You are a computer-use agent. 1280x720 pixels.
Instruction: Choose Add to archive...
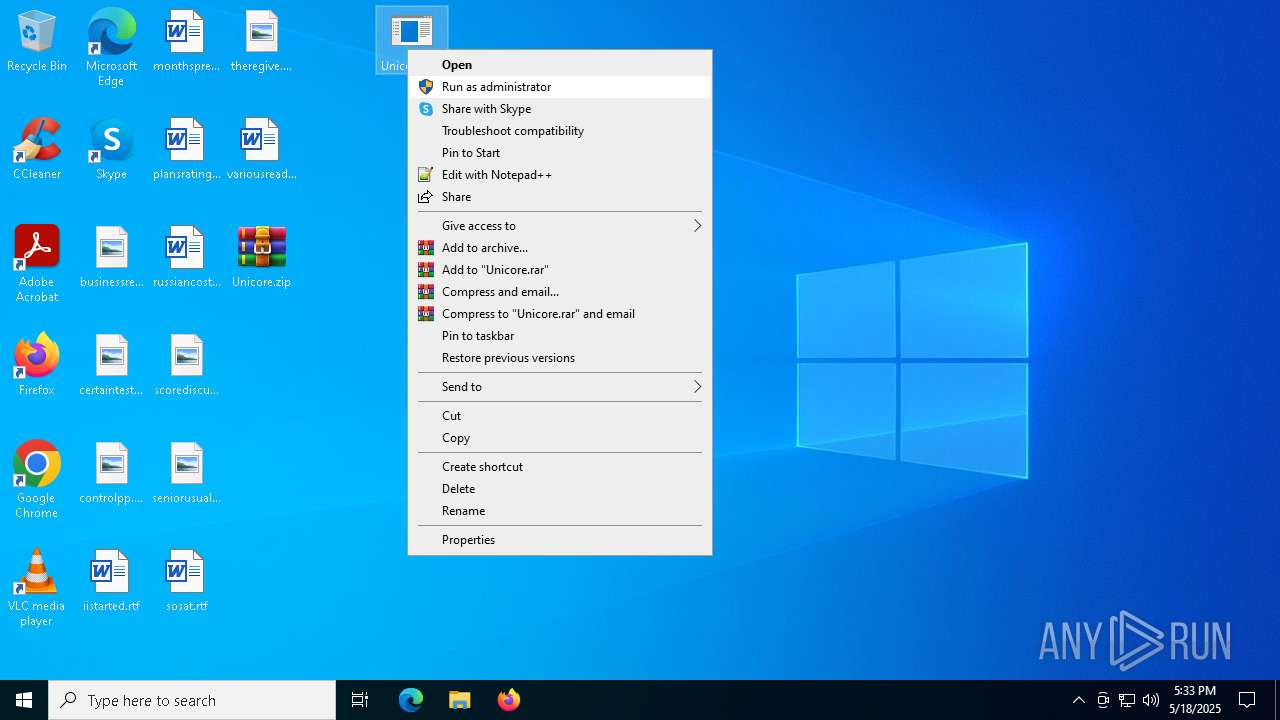[x=559, y=248]
